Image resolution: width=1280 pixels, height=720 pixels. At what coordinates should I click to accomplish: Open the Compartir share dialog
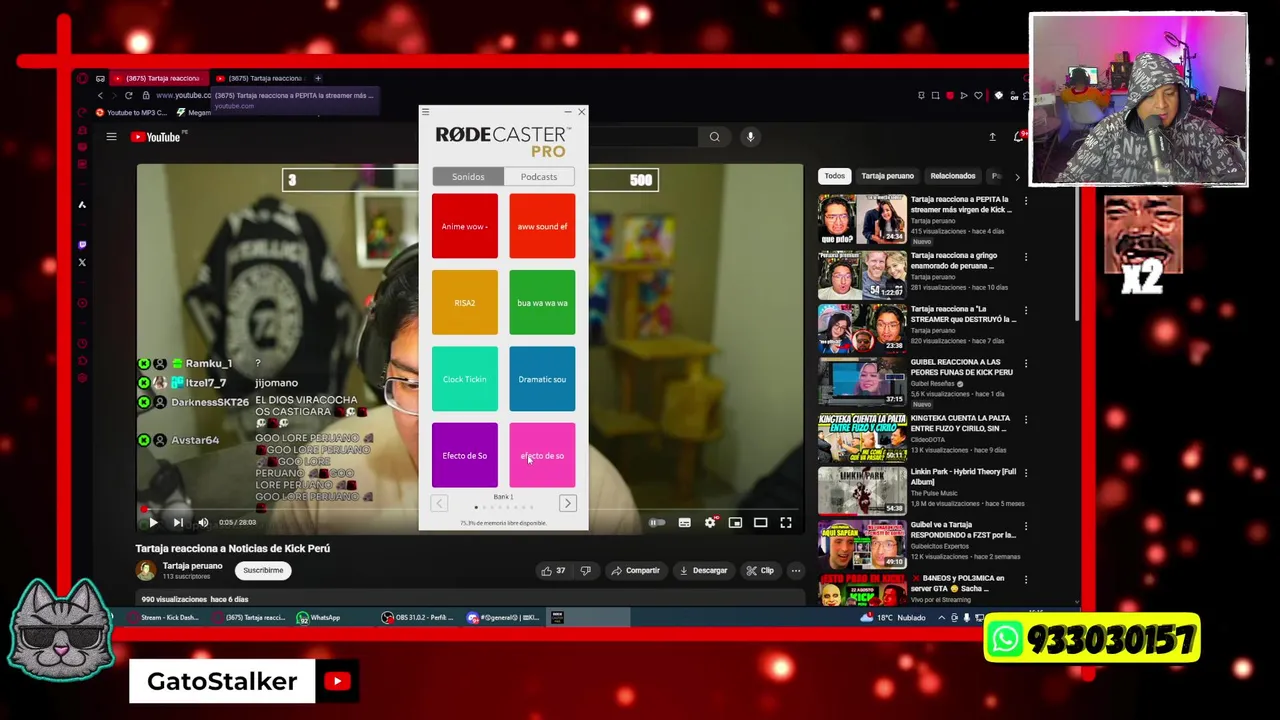tap(636, 571)
